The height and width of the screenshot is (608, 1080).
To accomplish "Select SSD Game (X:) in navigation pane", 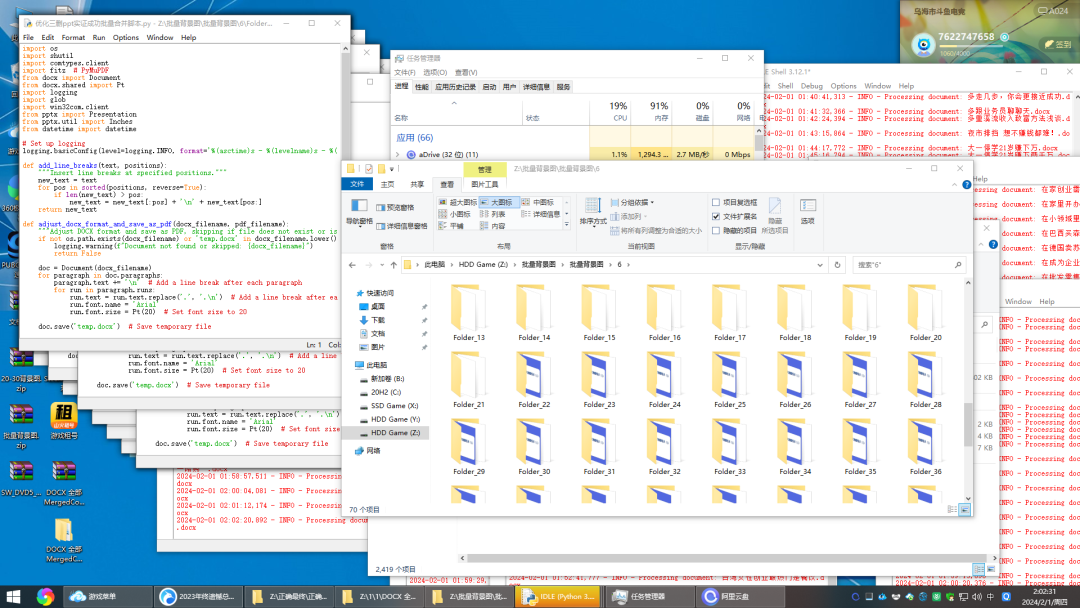I will [x=395, y=406].
